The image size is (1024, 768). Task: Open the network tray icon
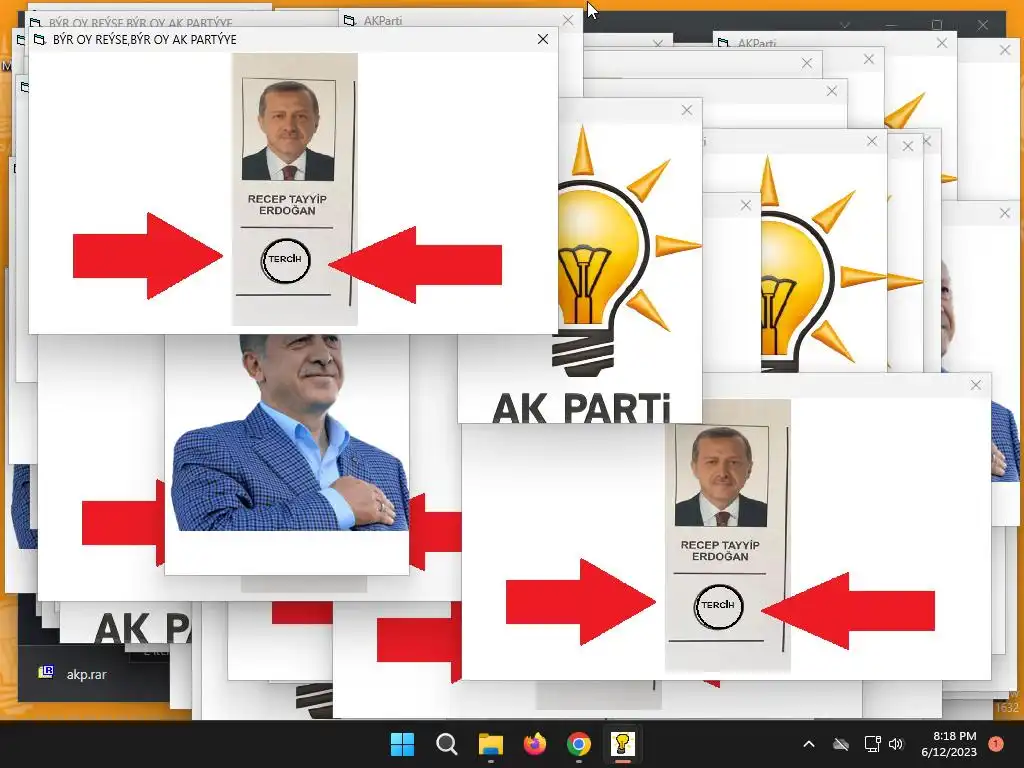[x=872, y=744]
